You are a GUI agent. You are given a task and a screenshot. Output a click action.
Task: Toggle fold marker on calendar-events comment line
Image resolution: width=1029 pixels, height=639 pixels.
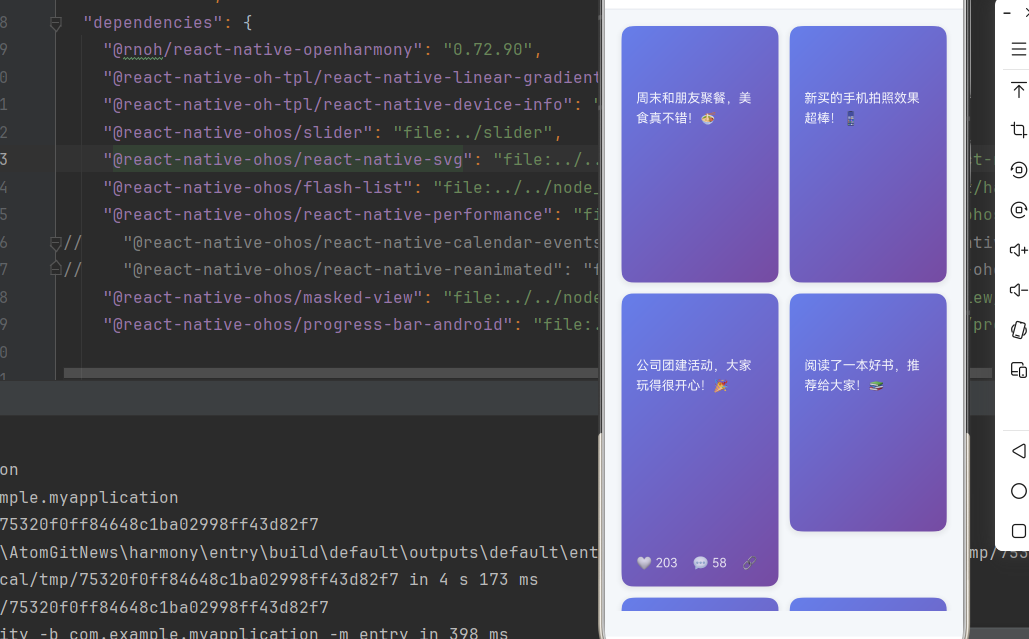point(56,243)
